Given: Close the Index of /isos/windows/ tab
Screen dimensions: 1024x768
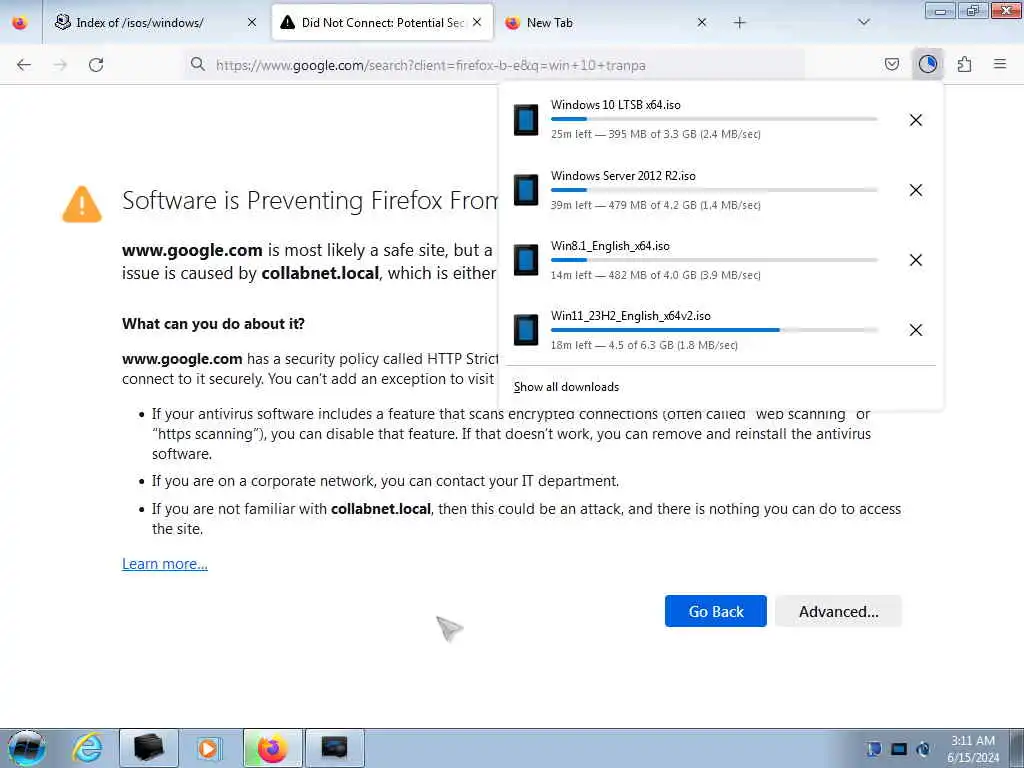Looking at the screenshot, I should [252, 22].
